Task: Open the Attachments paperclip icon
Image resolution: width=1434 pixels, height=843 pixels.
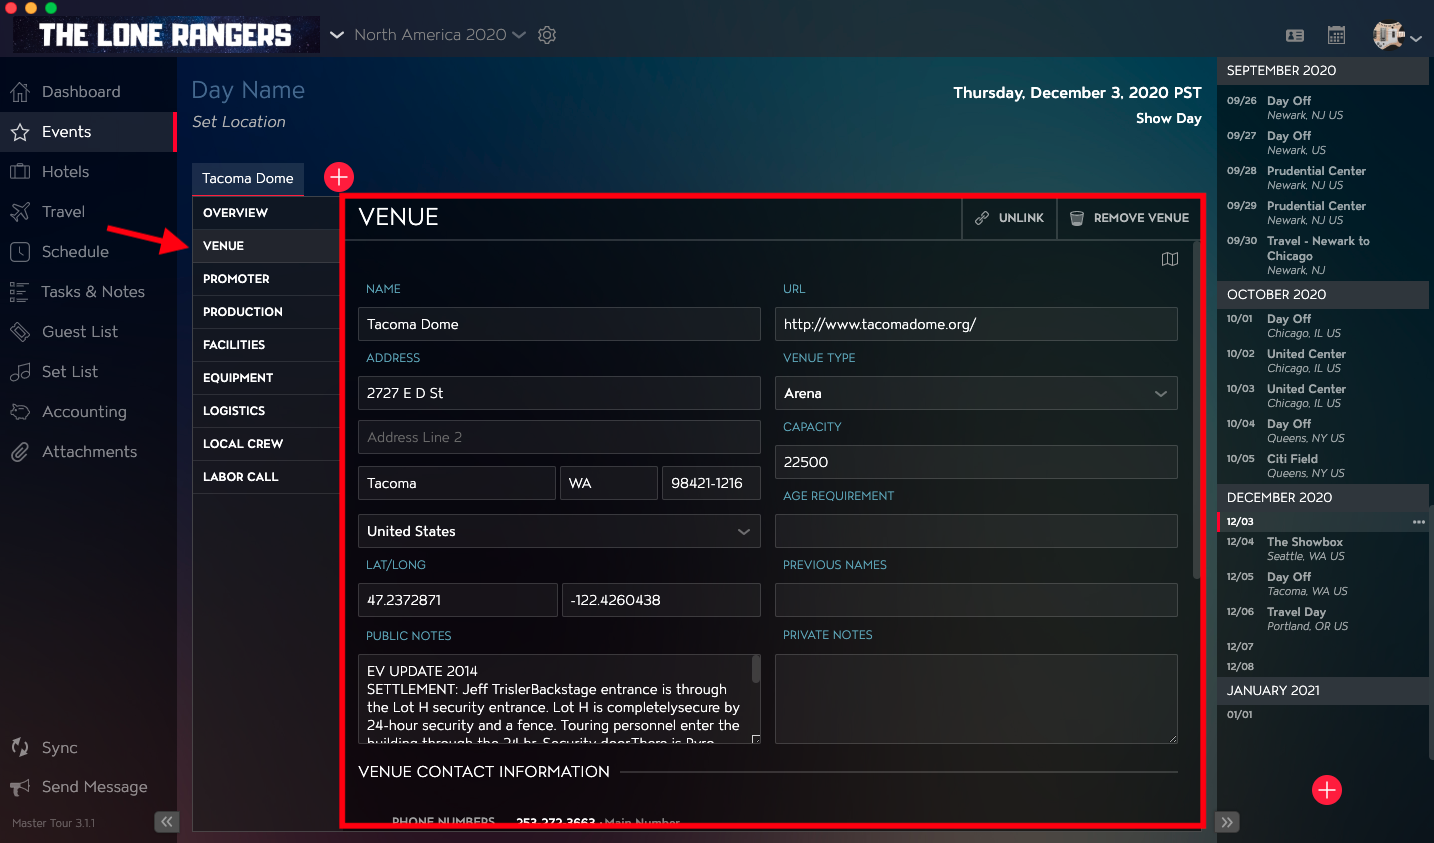Action: pyautogui.click(x=20, y=452)
